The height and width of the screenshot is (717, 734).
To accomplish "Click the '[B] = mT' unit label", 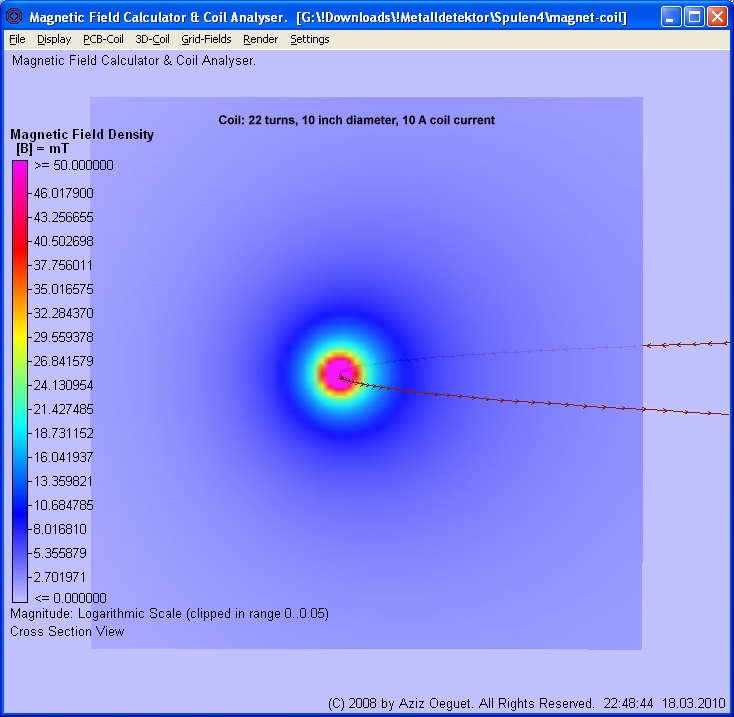I will (42, 149).
